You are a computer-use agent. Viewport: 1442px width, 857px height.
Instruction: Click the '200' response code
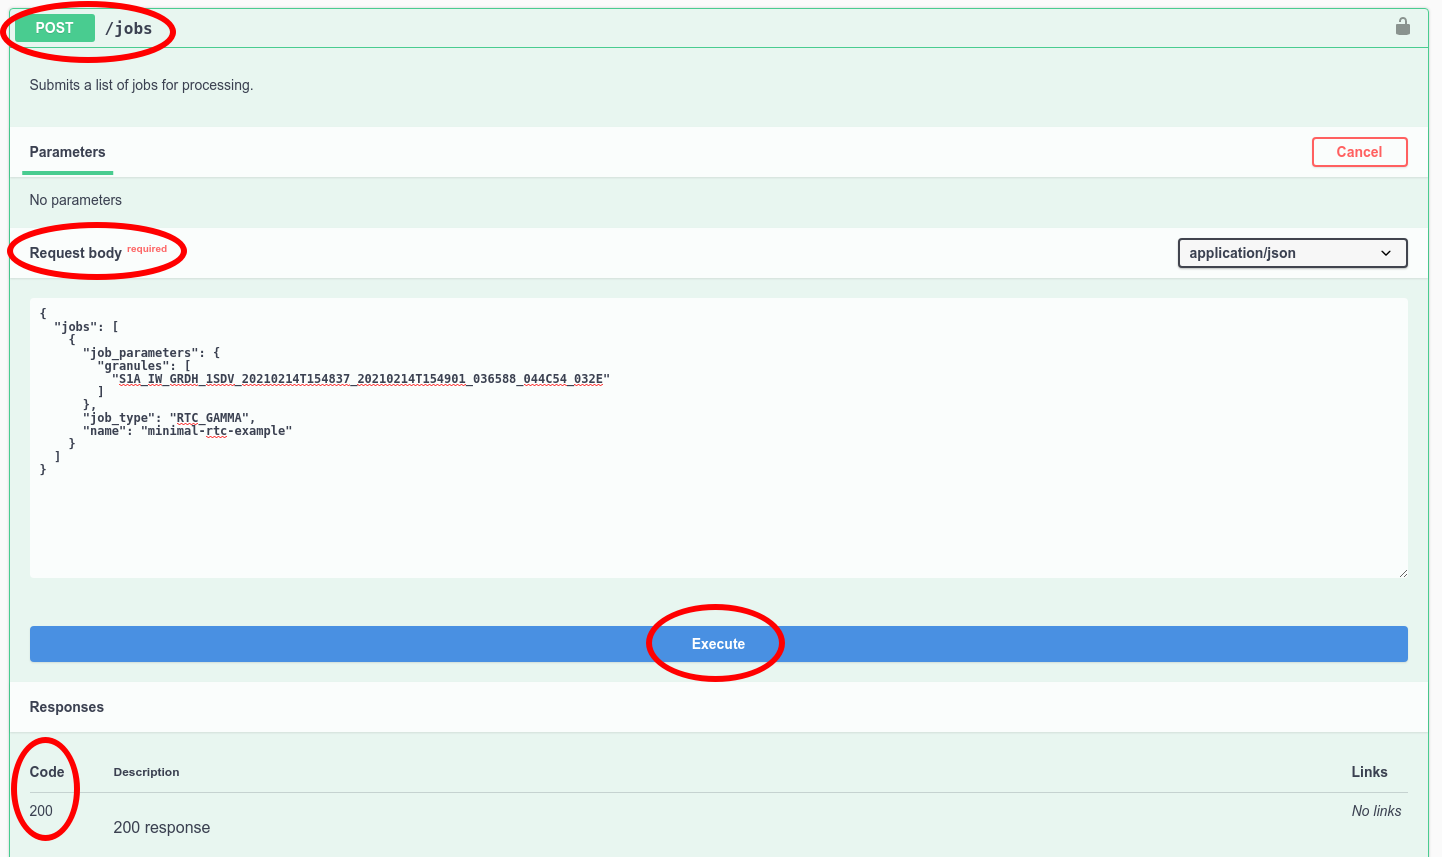click(41, 811)
